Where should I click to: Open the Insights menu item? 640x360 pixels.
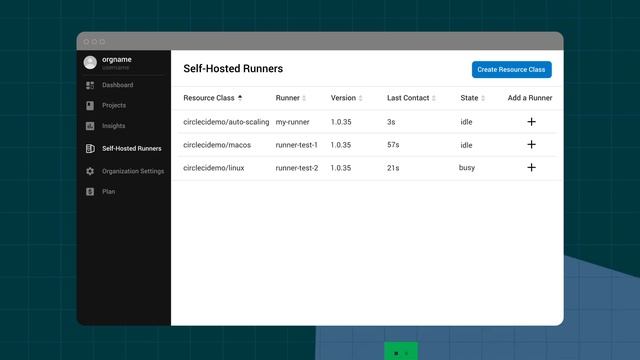tap(113, 126)
